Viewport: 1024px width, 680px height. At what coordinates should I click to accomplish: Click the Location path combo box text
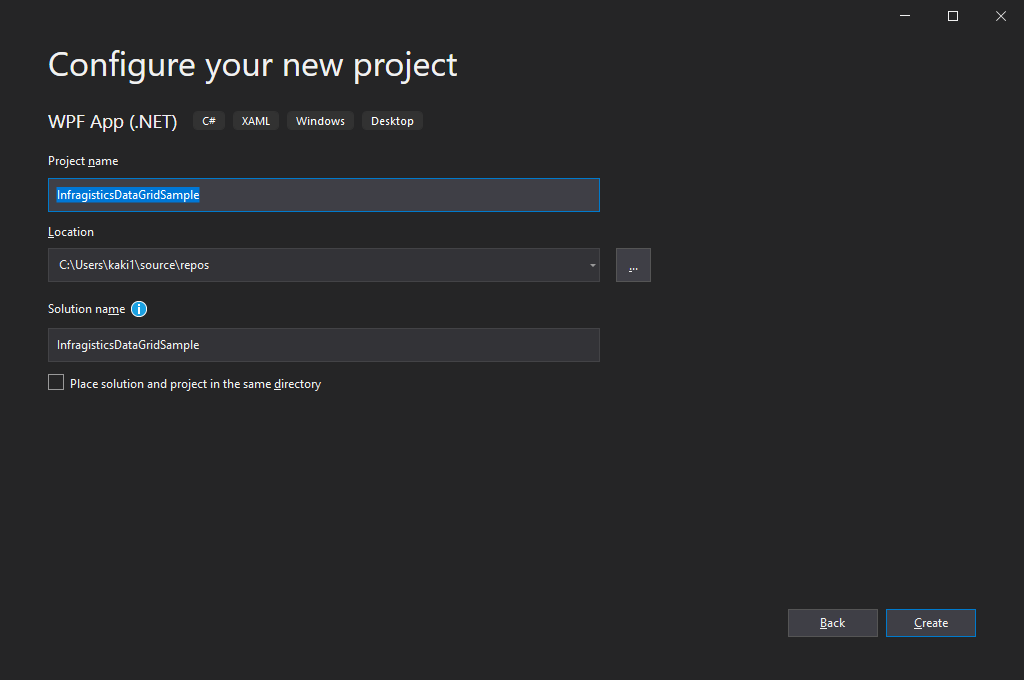(134, 265)
